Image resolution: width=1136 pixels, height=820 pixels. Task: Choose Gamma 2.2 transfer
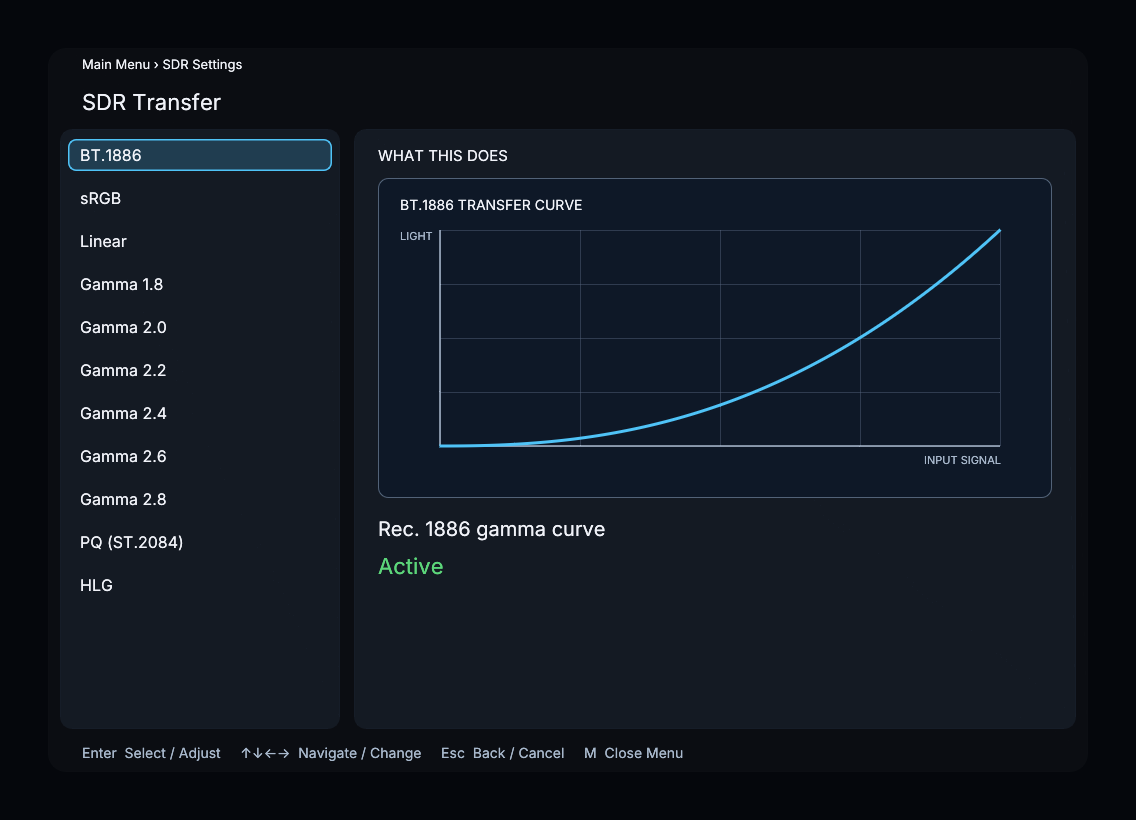coord(200,370)
